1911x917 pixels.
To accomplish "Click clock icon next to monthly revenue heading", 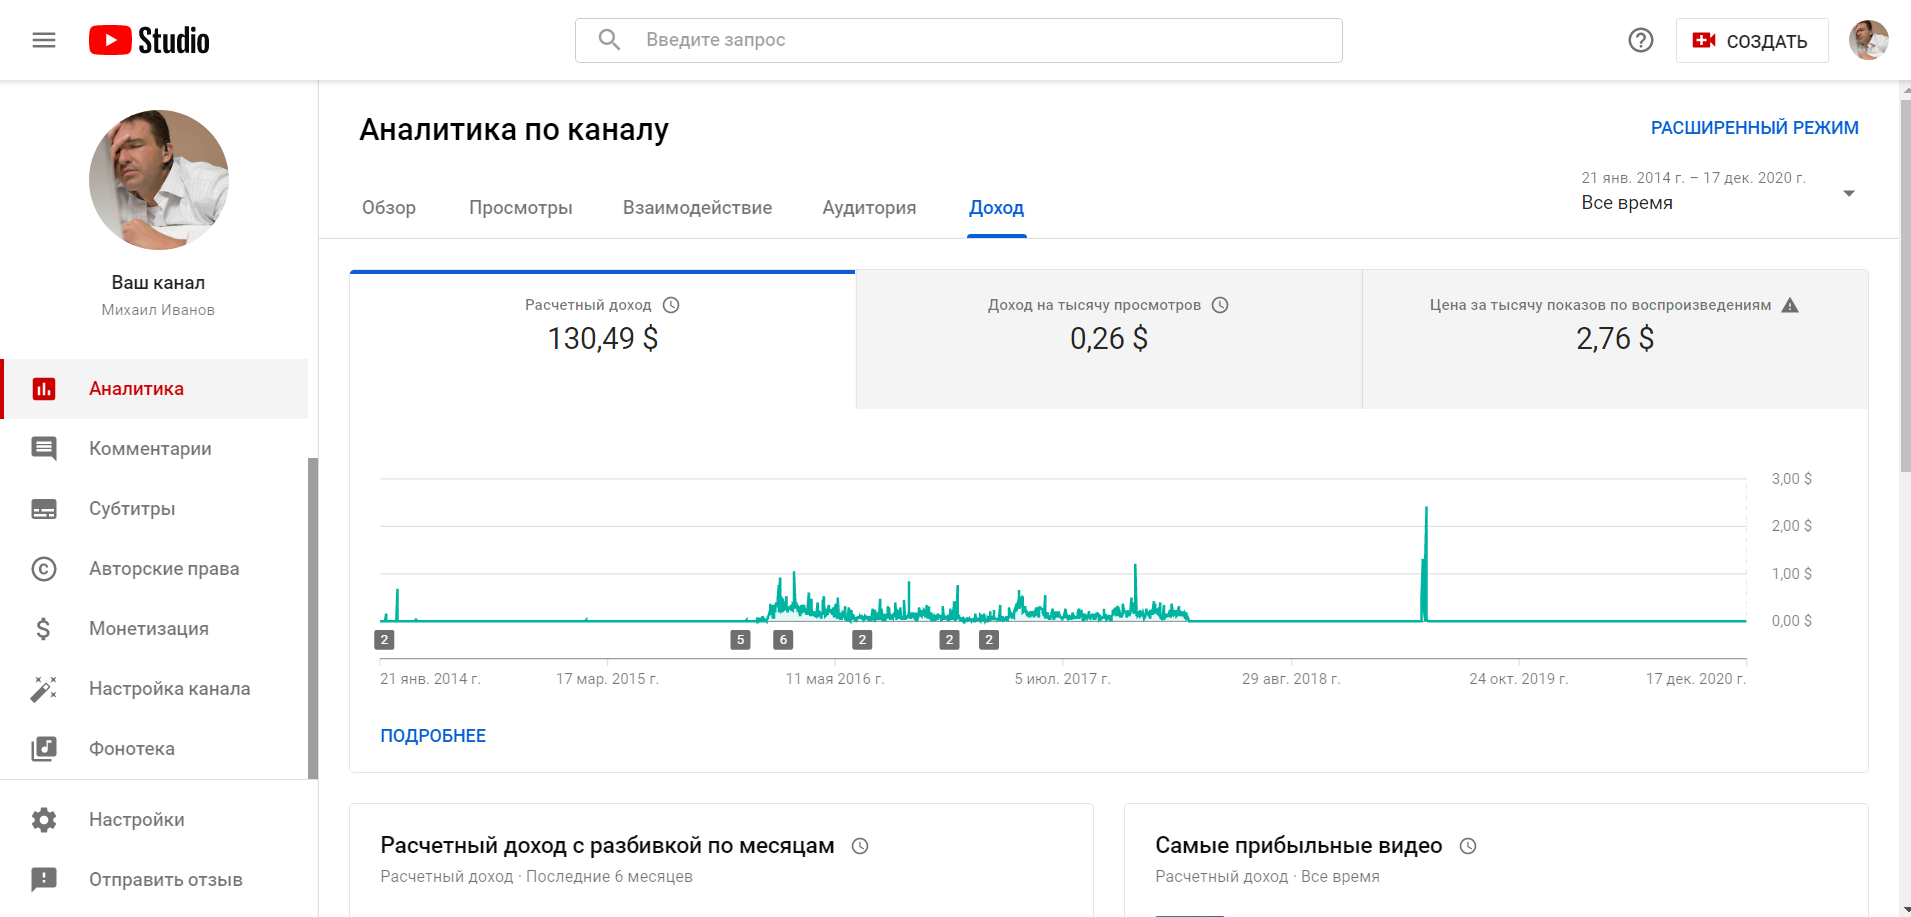I will (x=860, y=846).
